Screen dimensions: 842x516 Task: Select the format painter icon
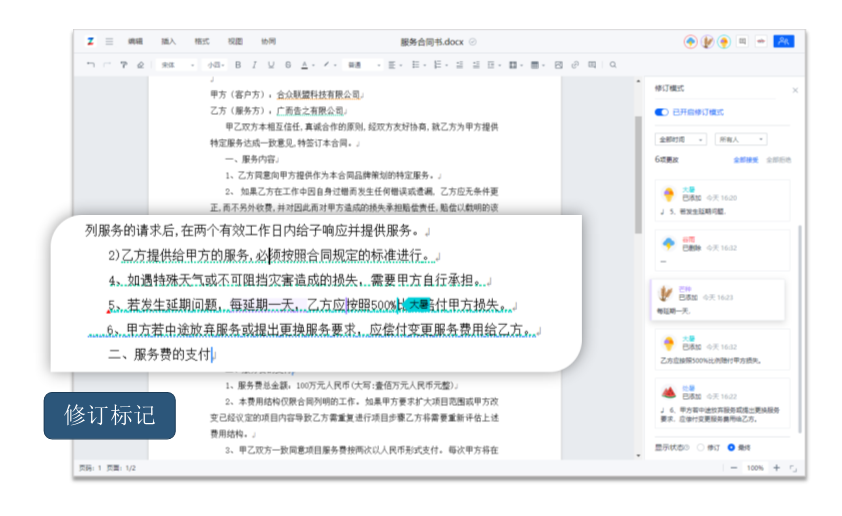point(124,65)
